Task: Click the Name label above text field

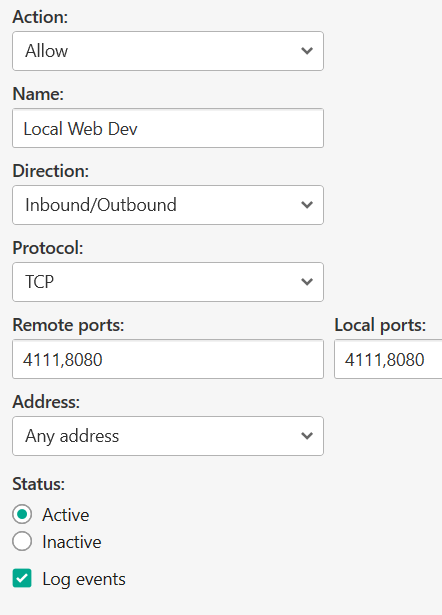Action: pos(38,94)
